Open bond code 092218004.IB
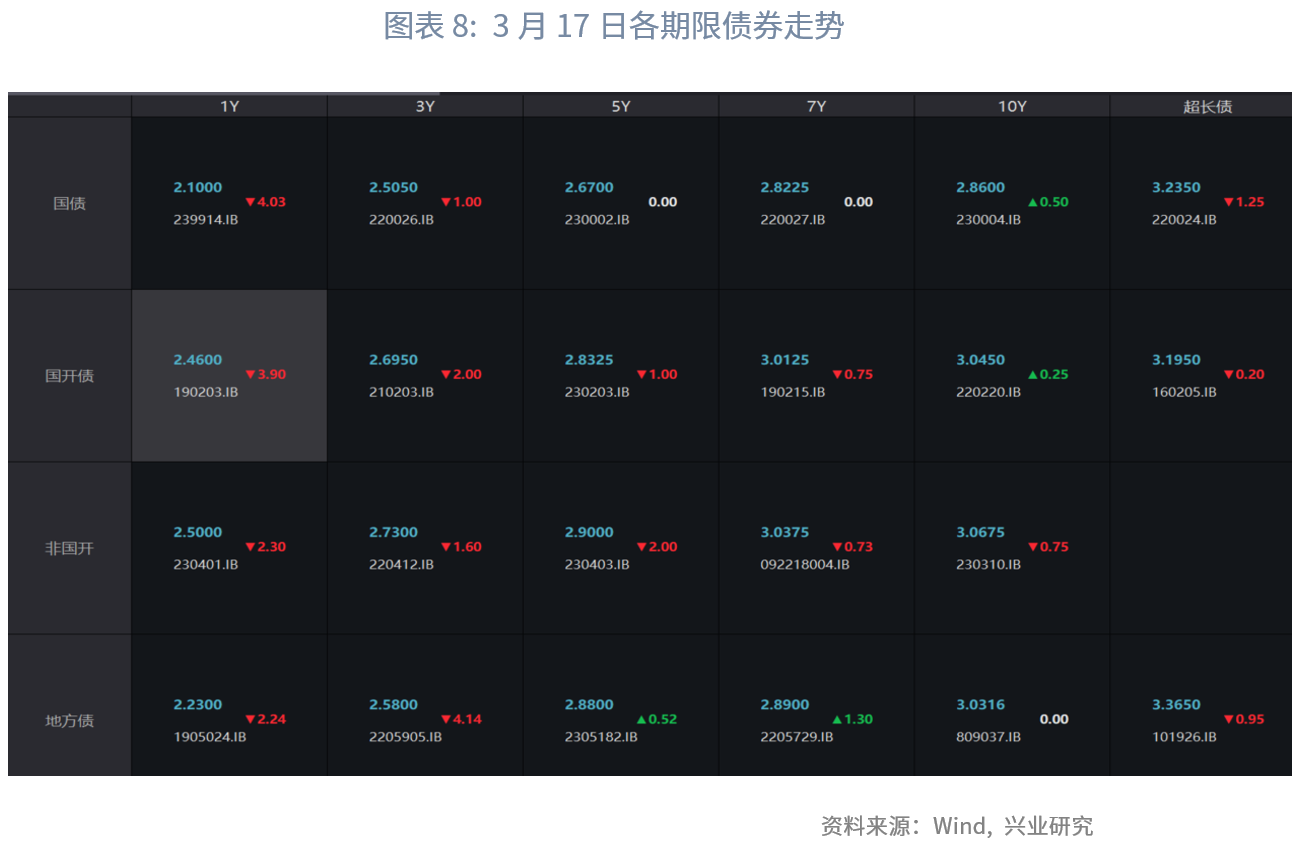Screen dimensions: 1304x849 805,564
